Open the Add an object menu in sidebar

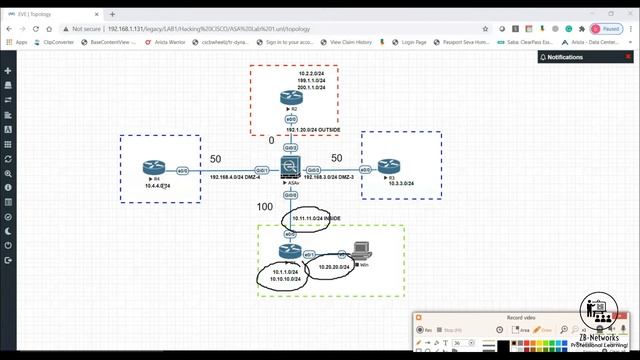coord(8,71)
